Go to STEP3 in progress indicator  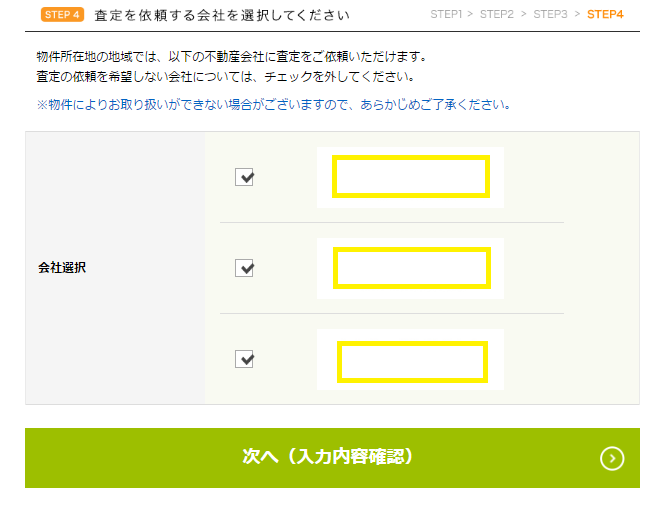coord(550,14)
